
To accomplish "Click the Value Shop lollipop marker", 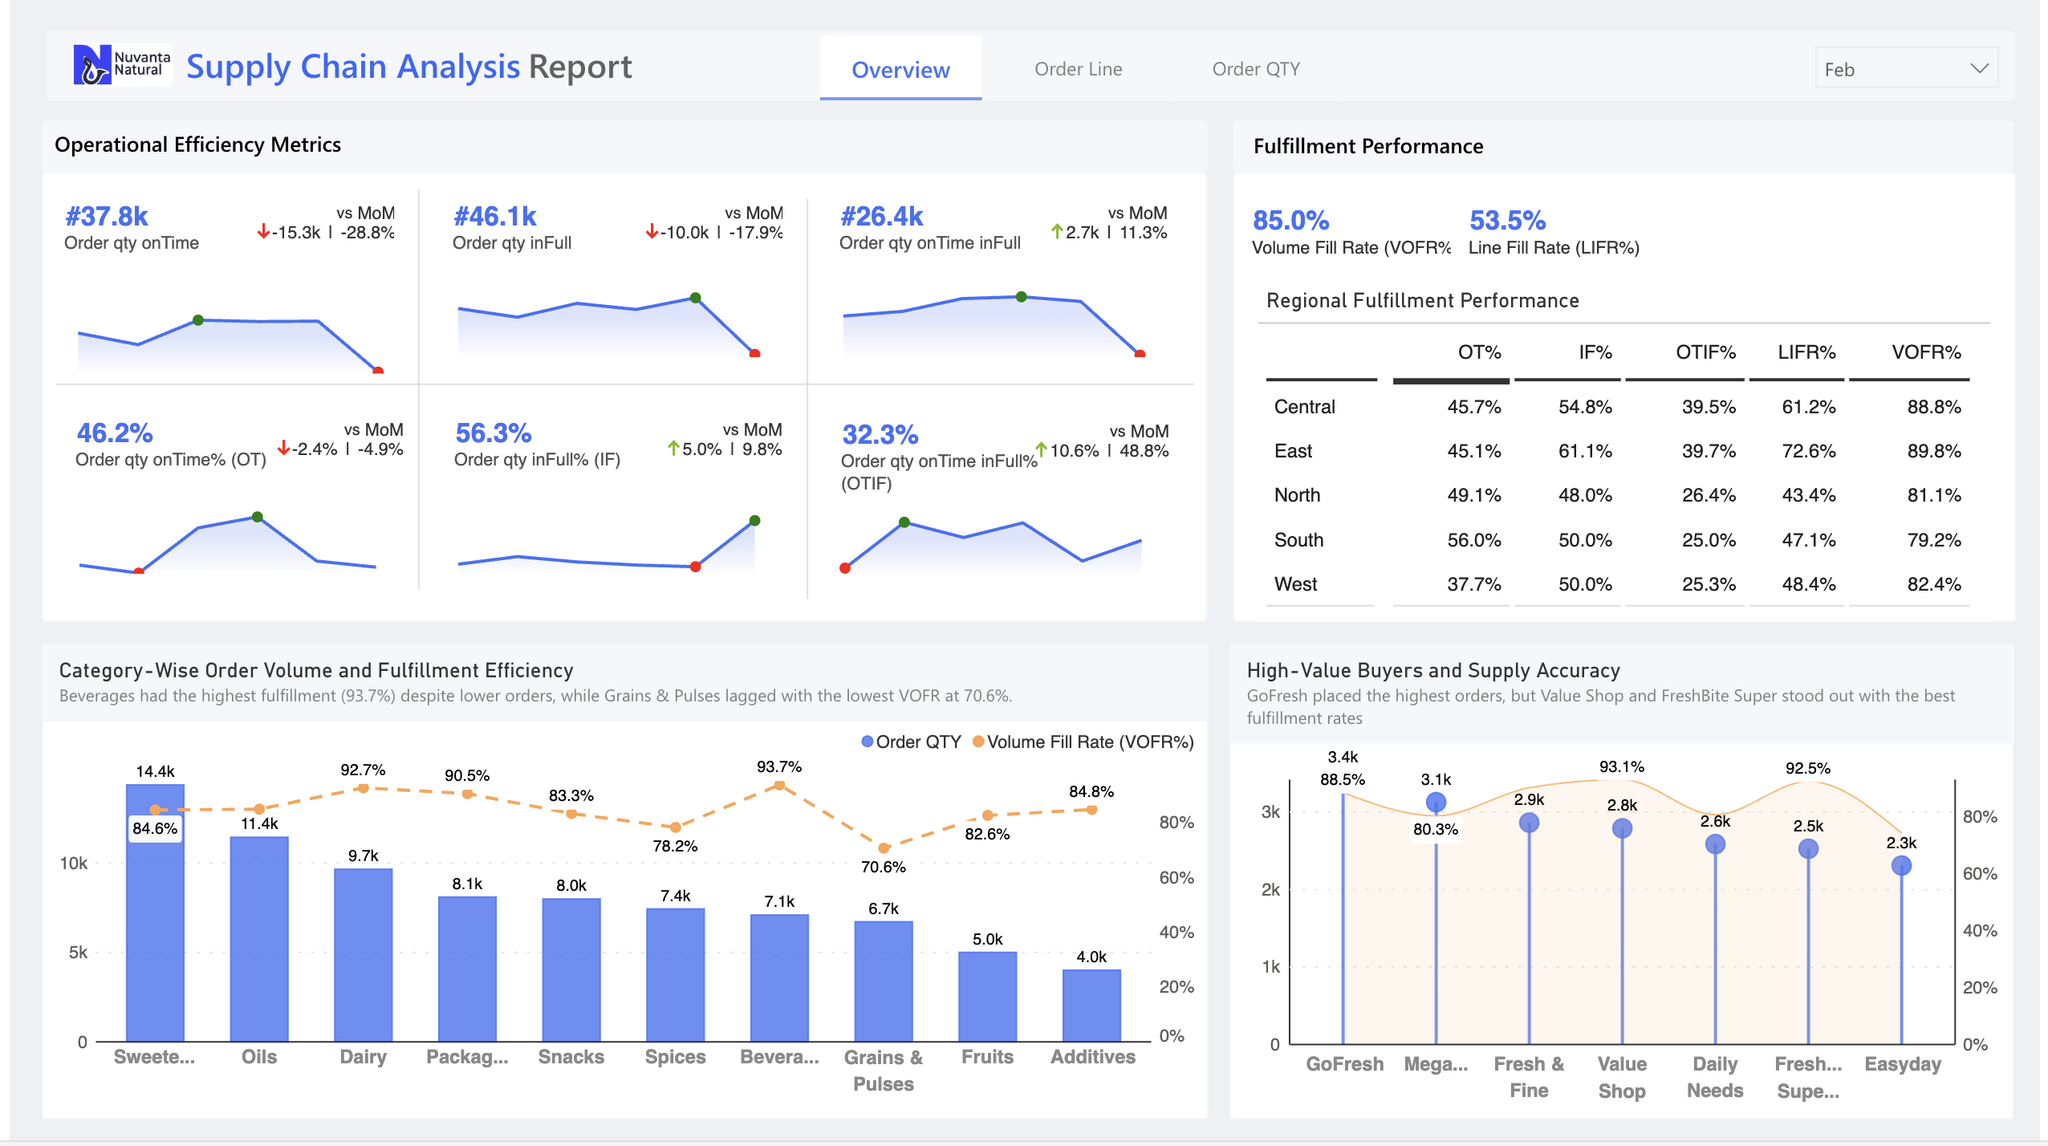I will pyautogui.click(x=1622, y=828).
